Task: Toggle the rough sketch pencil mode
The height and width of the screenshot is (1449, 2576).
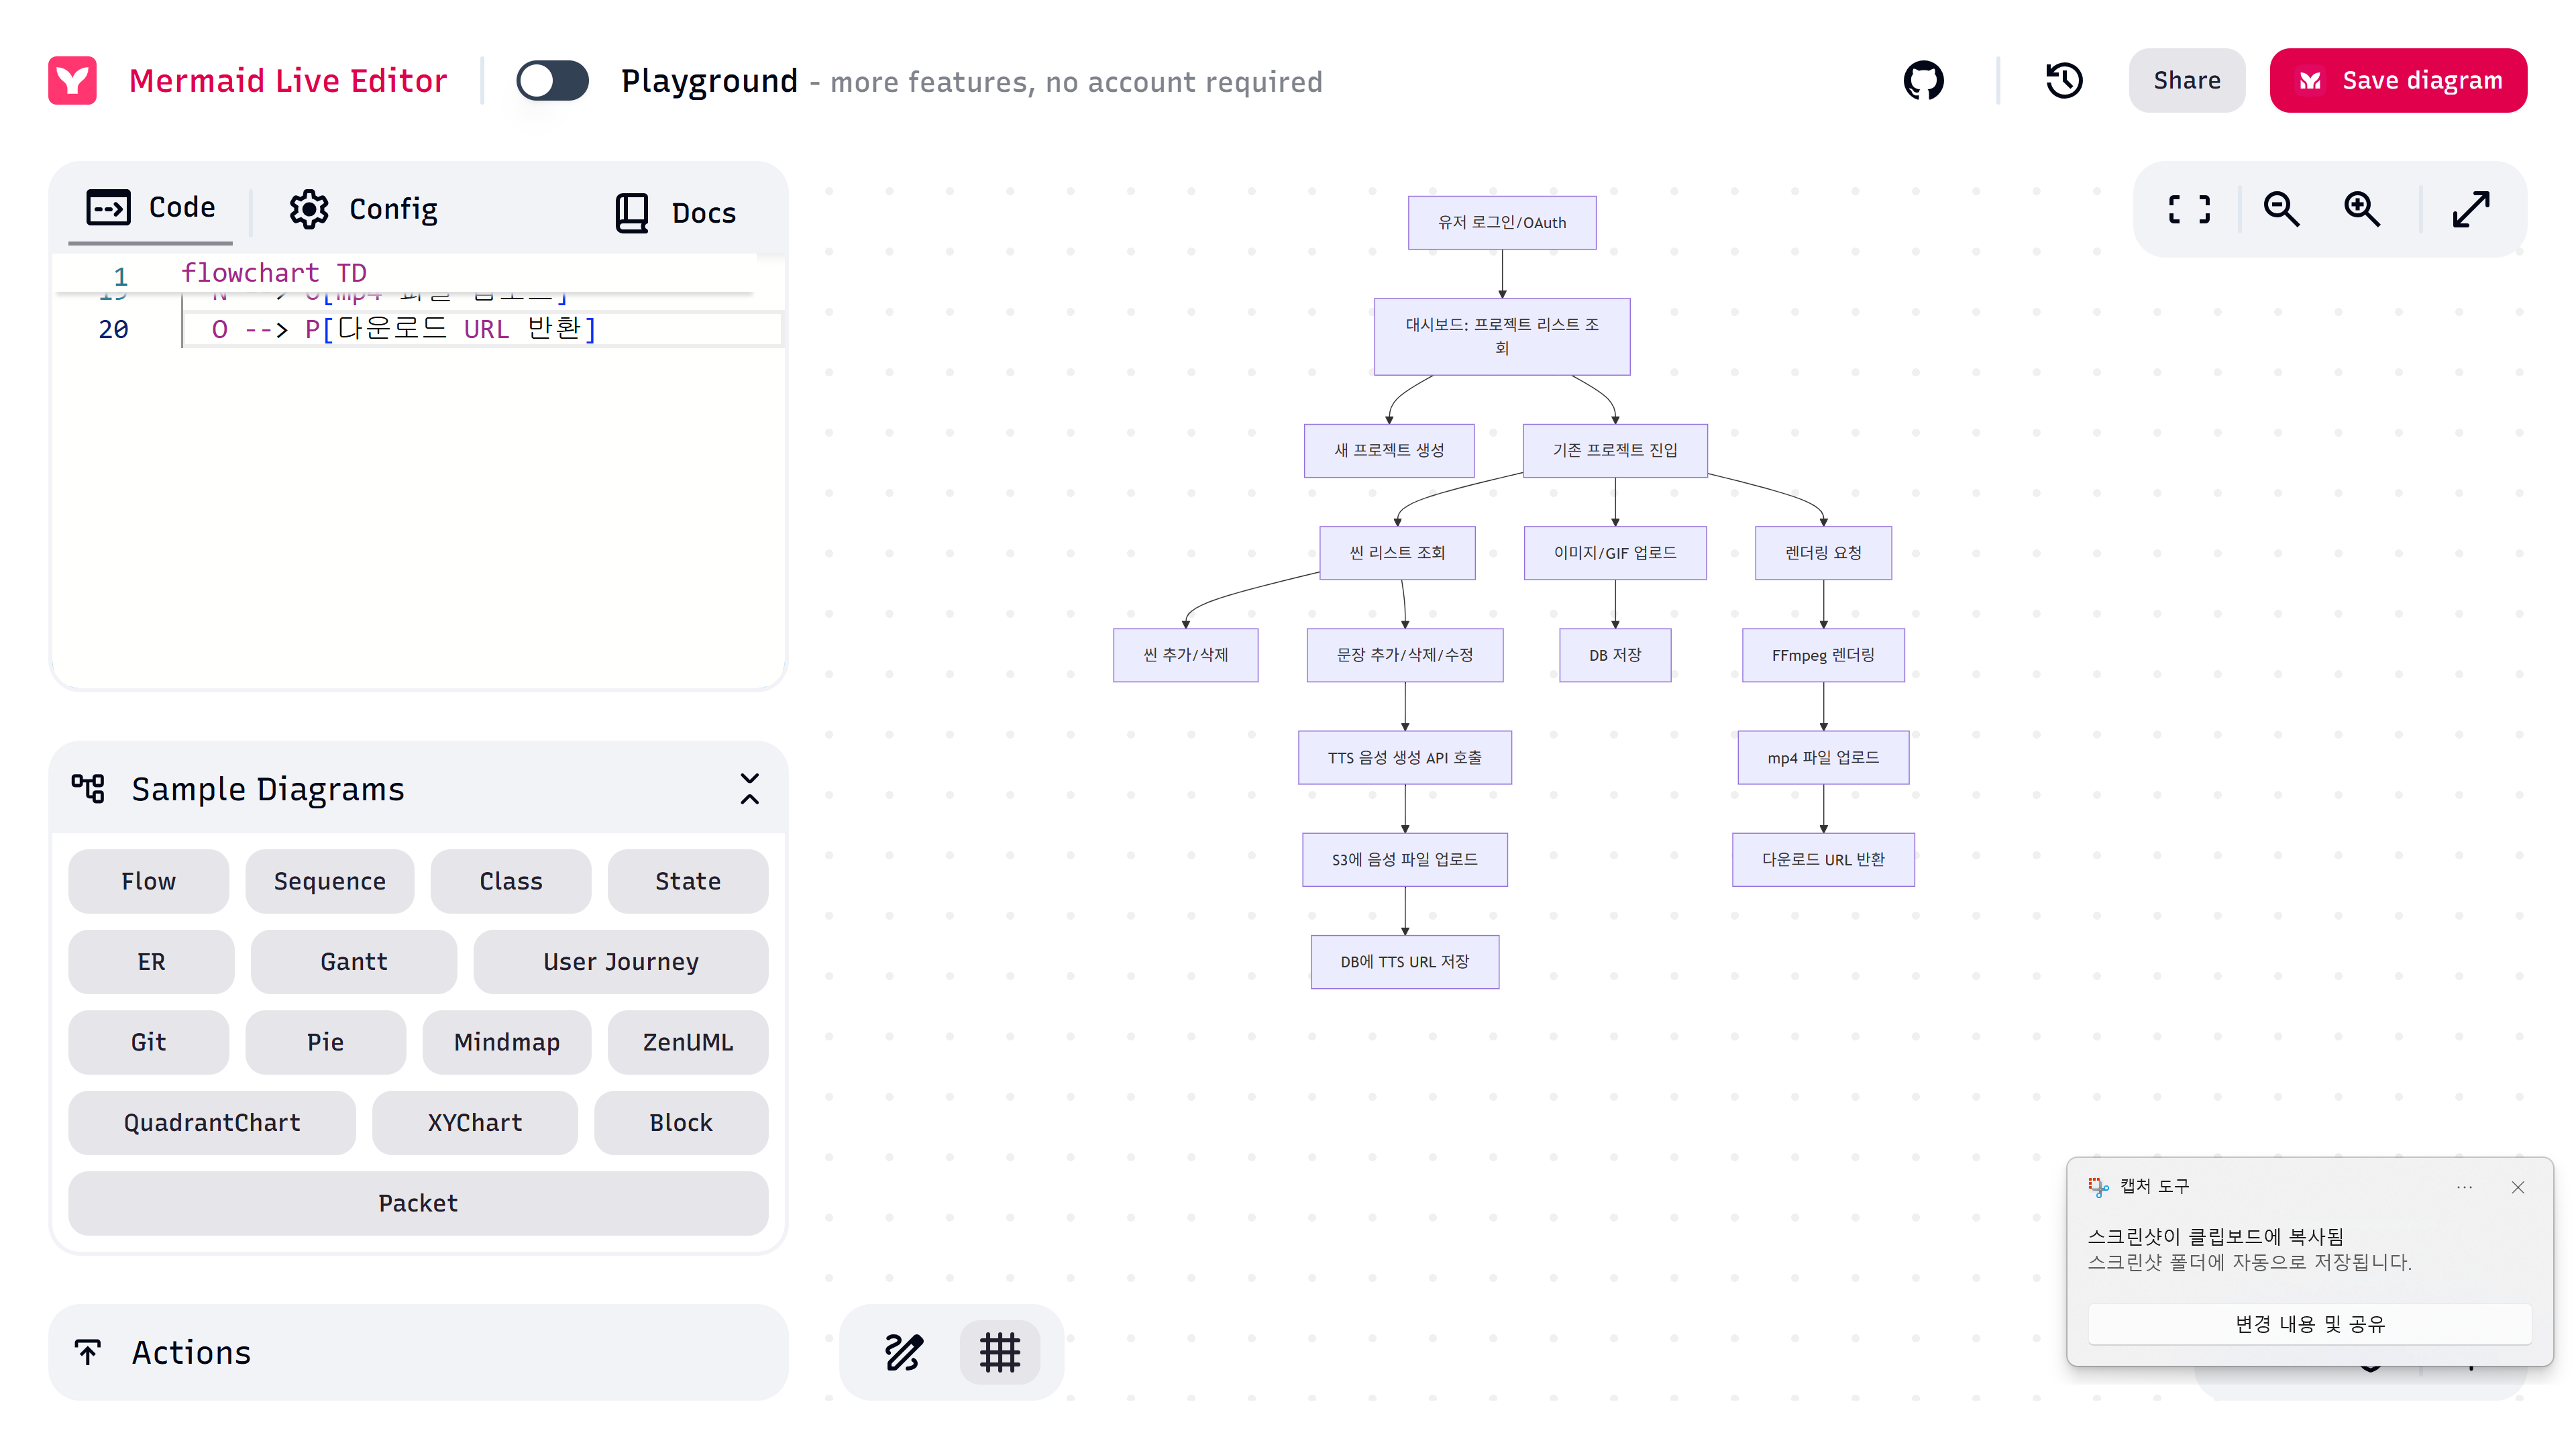Action: (x=903, y=1352)
